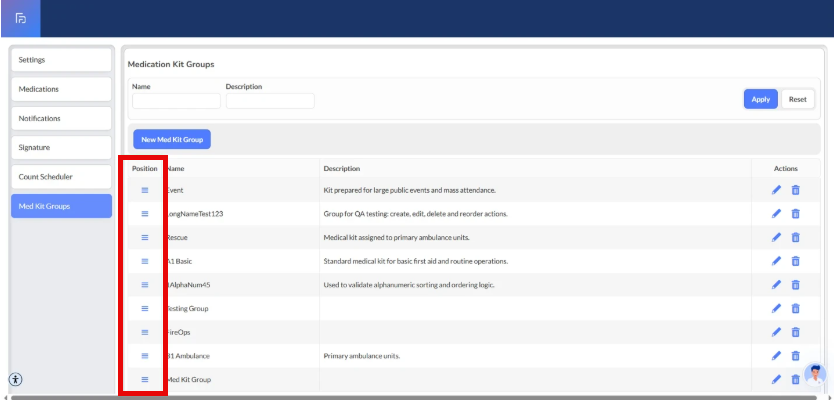Viewport: 834px width, 405px height.
Task: Open the accessibility options icon
Action: point(15,379)
